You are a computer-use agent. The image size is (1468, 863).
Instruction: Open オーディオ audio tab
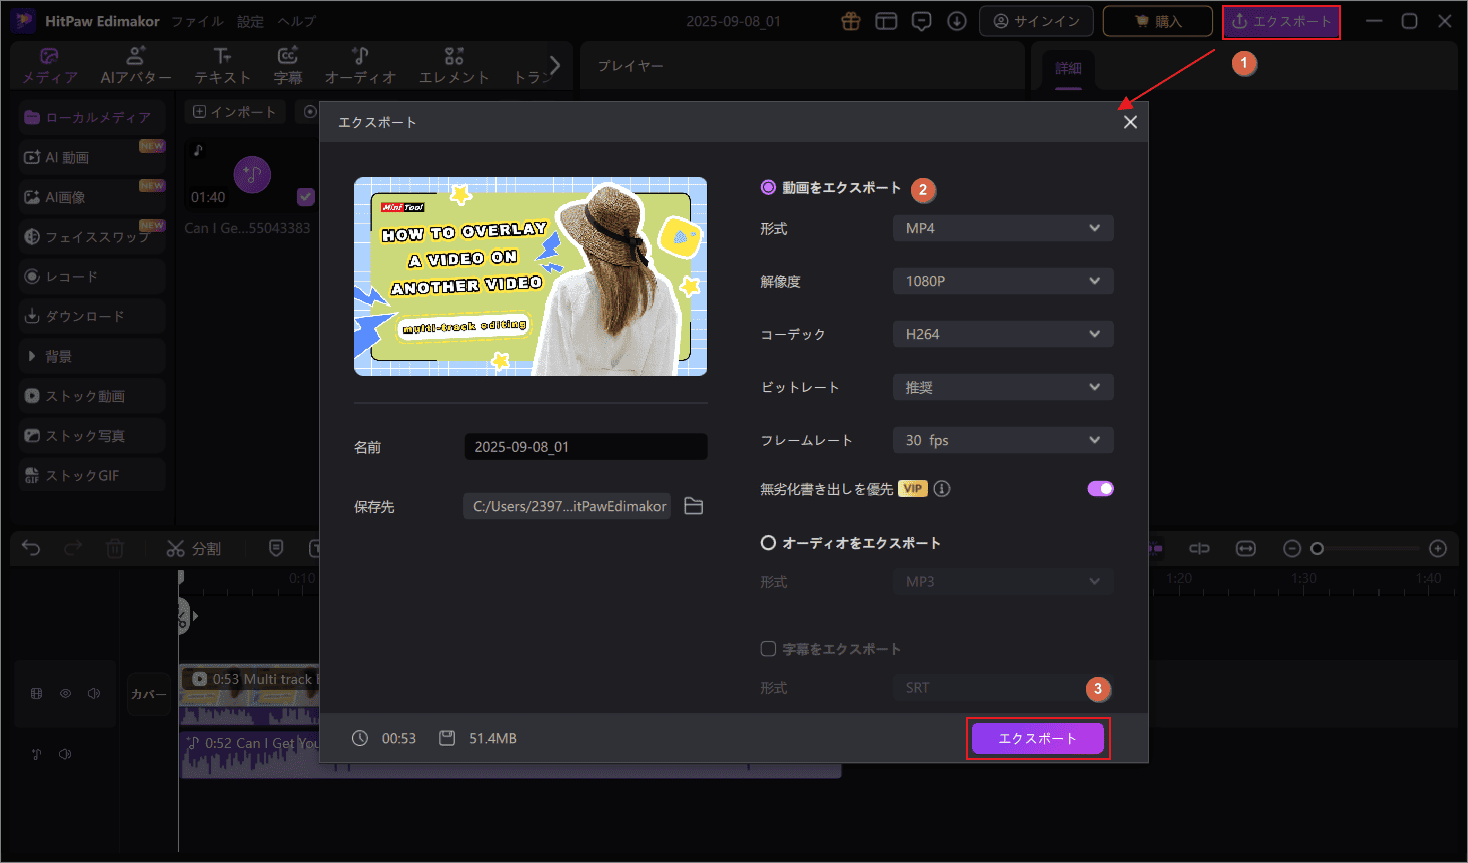click(360, 65)
